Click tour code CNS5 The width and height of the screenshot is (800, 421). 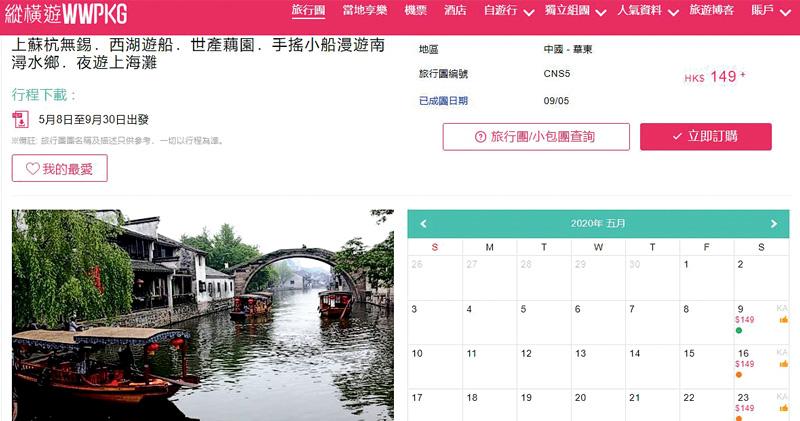(557, 74)
